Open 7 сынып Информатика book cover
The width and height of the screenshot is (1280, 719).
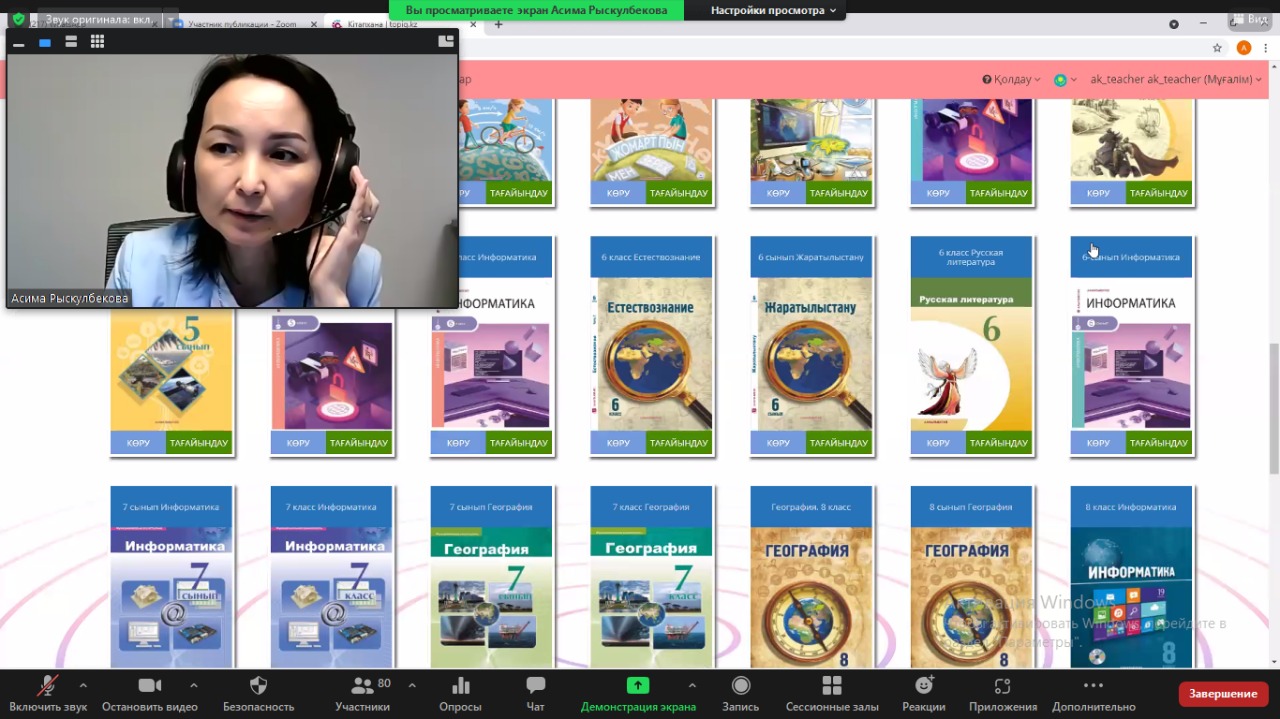(x=171, y=597)
